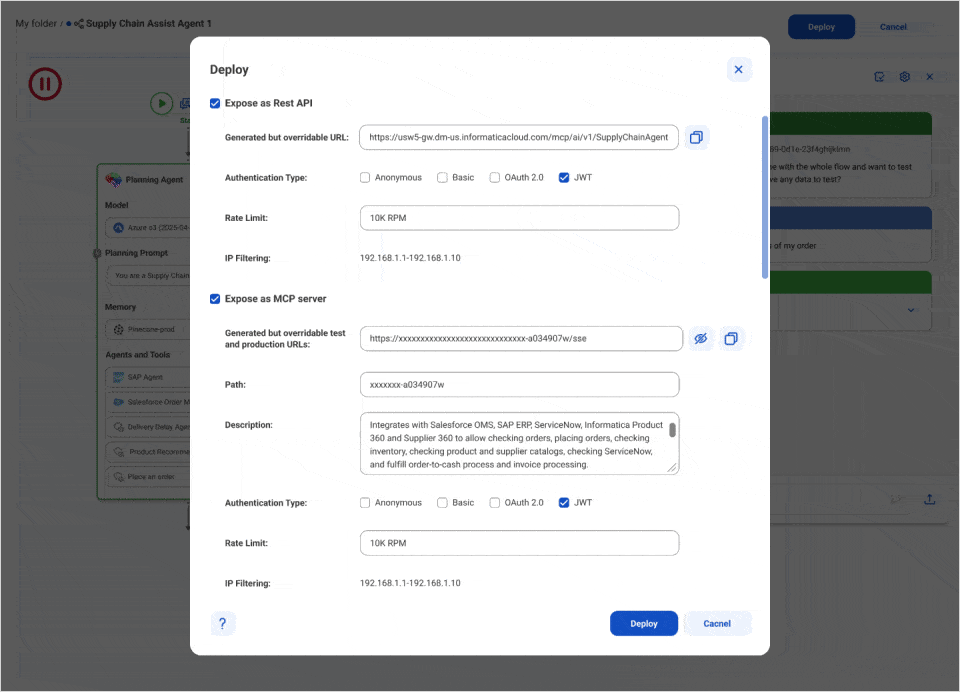Toggle JWT authentication for Rest API
Image resolution: width=960 pixels, height=692 pixels.
click(x=564, y=178)
